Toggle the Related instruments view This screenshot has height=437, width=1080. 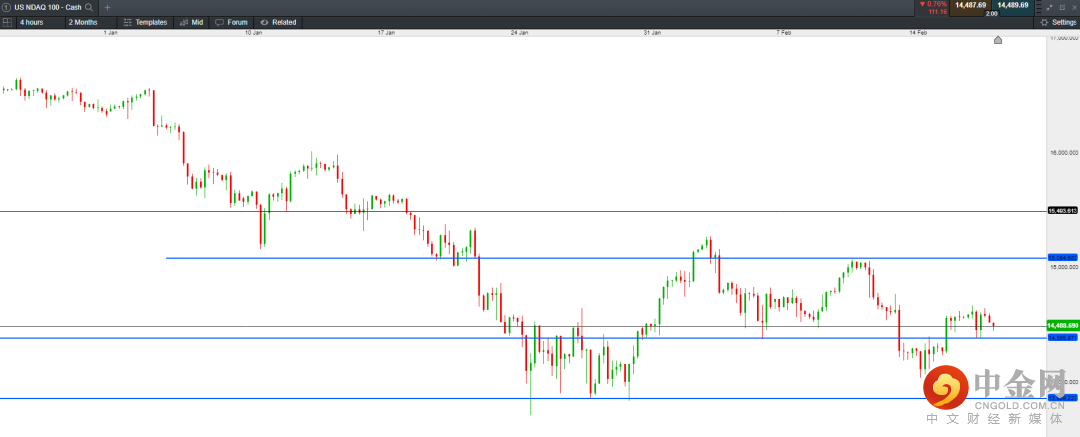coord(278,22)
